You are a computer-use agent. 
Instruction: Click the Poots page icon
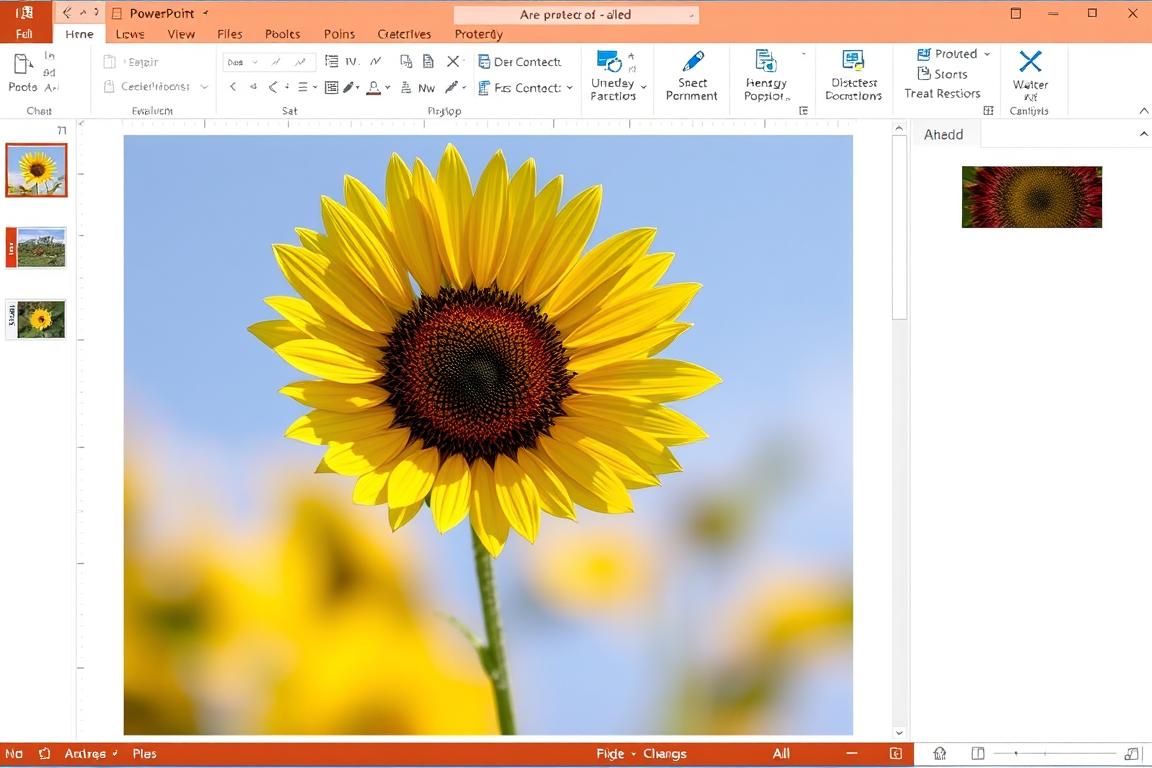[22, 66]
